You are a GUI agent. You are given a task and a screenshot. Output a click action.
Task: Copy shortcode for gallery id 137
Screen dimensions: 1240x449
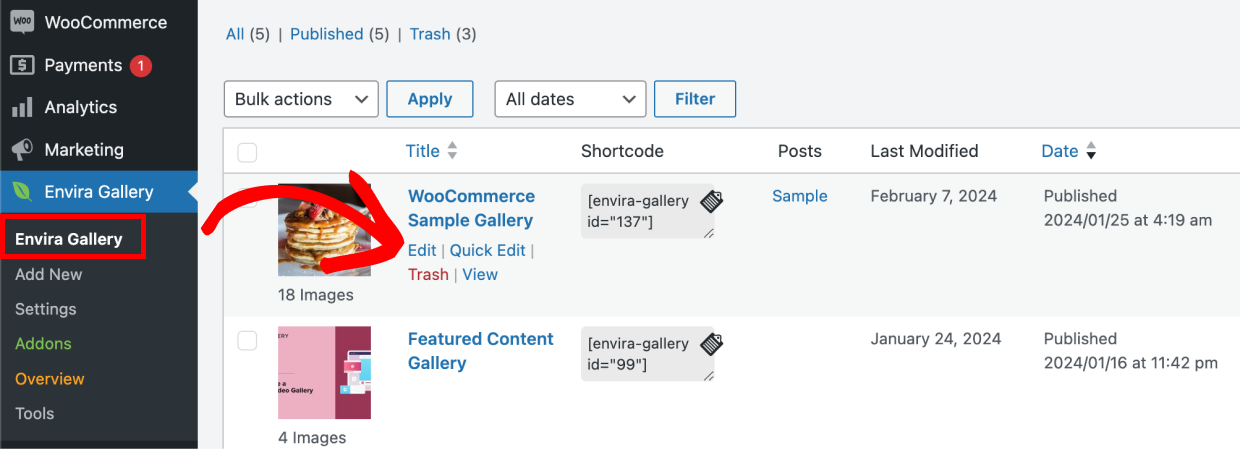coord(711,201)
